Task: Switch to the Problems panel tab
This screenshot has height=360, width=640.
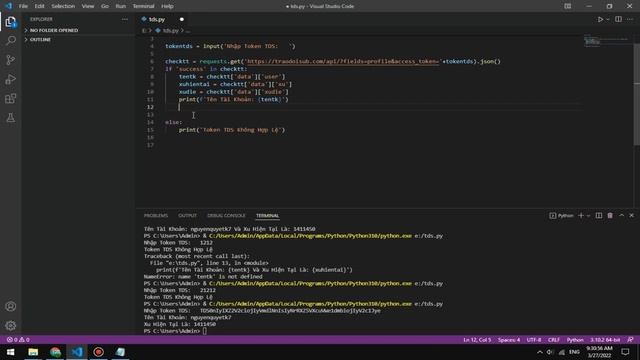Action: click(156, 216)
